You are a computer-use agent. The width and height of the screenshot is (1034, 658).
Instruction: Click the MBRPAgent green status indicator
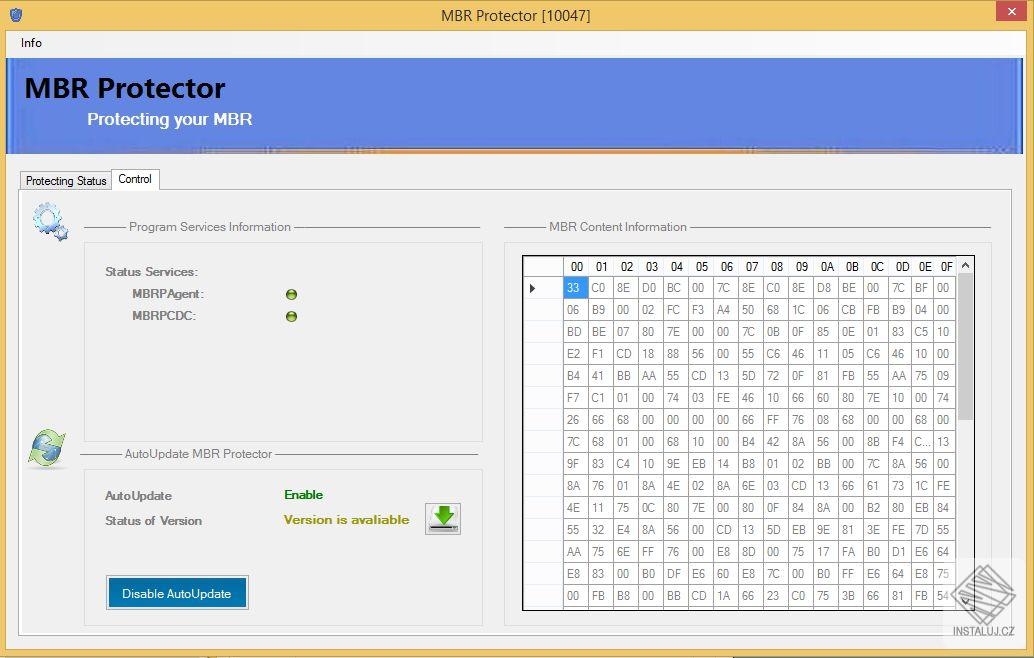coord(291,294)
